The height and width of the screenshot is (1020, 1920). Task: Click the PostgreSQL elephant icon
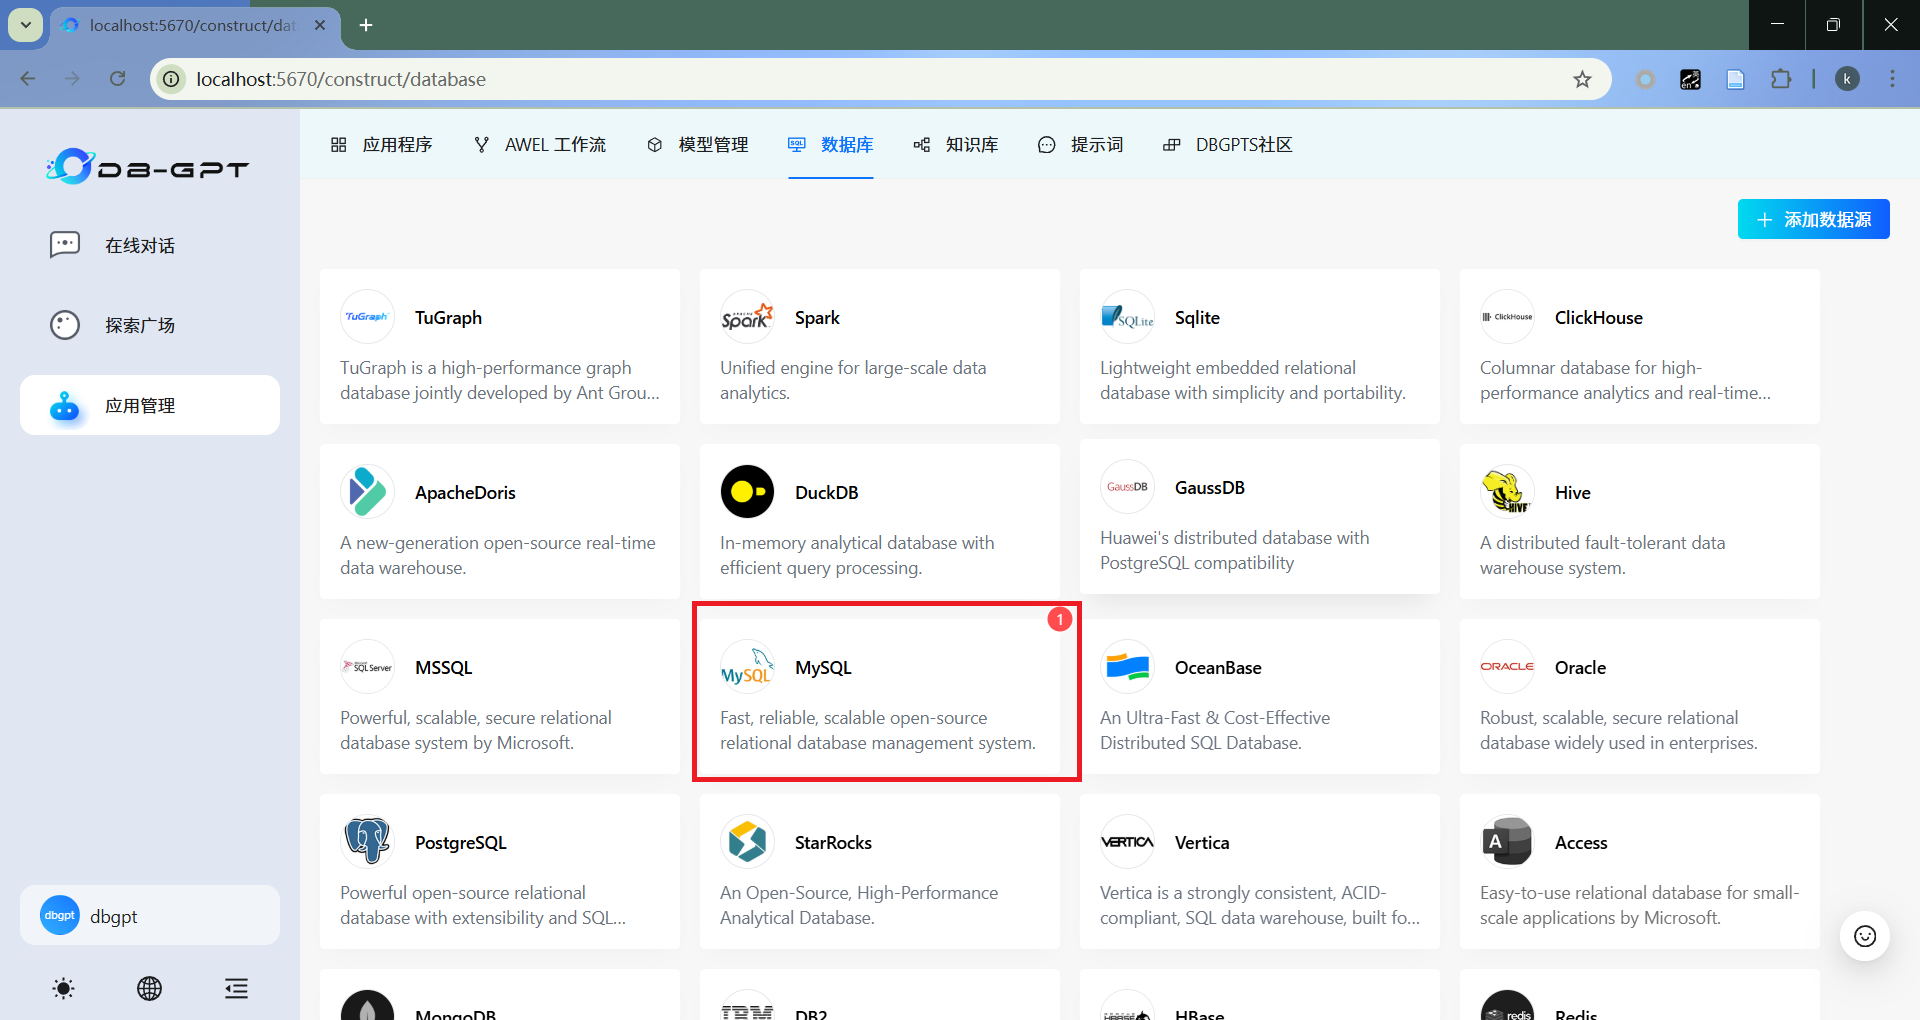(x=367, y=842)
